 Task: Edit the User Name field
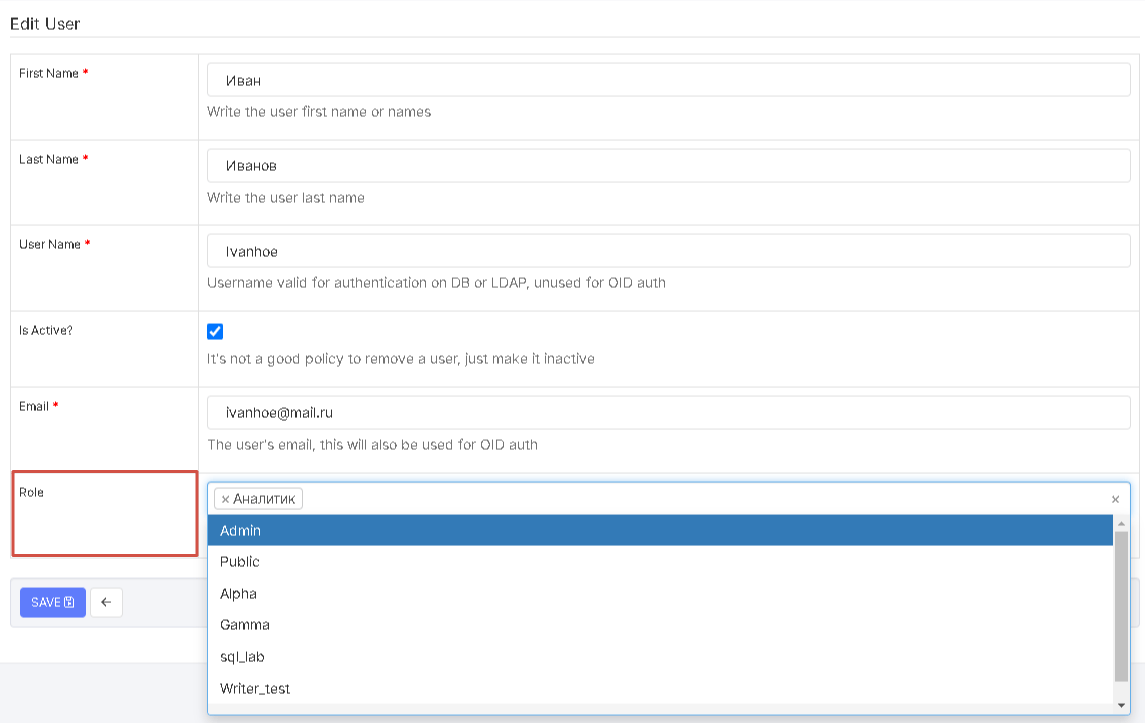tap(668, 252)
